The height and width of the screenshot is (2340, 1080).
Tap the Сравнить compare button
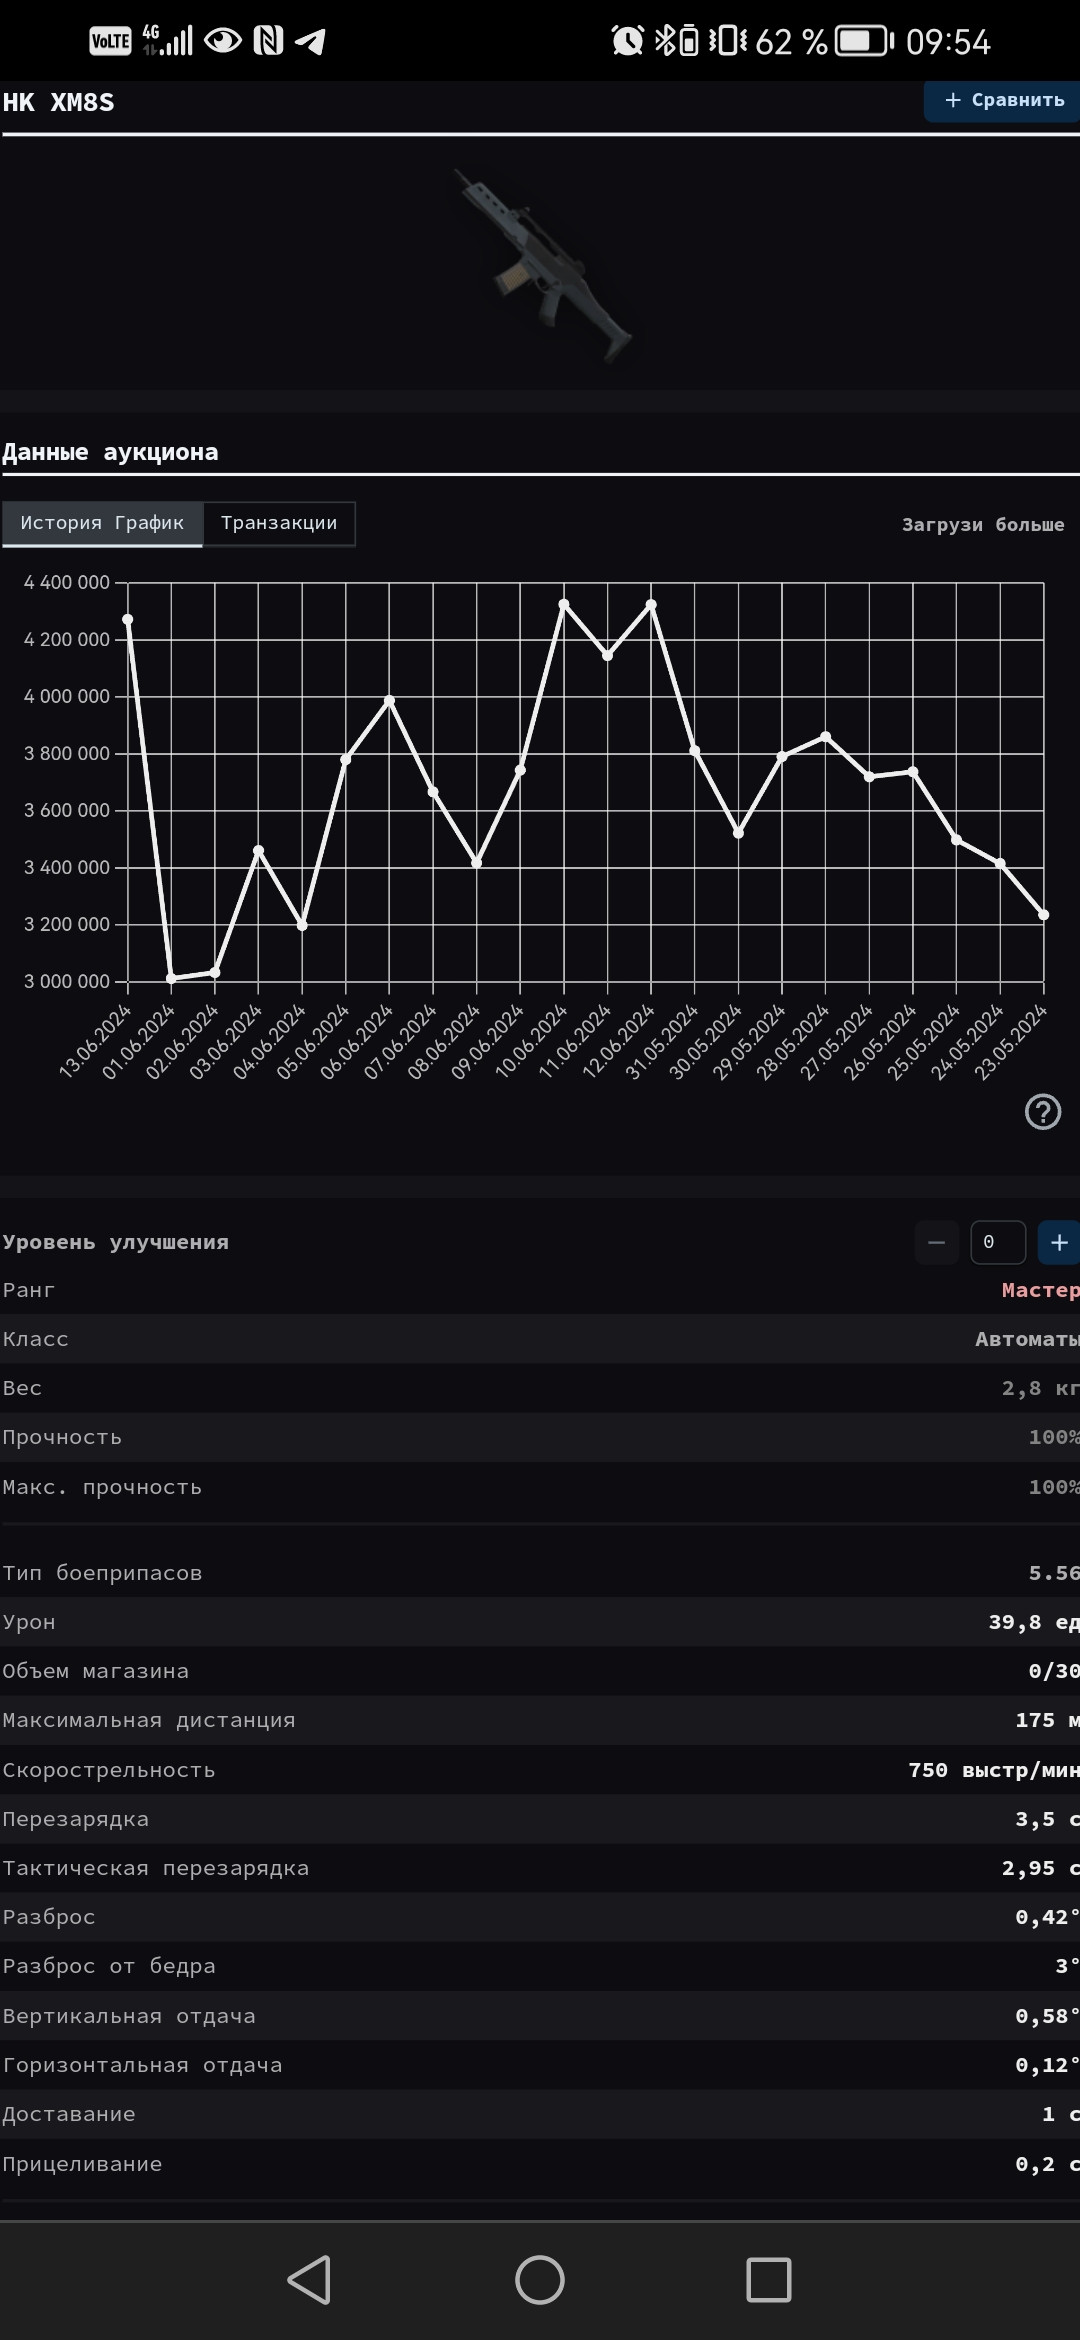coord(1002,101)
